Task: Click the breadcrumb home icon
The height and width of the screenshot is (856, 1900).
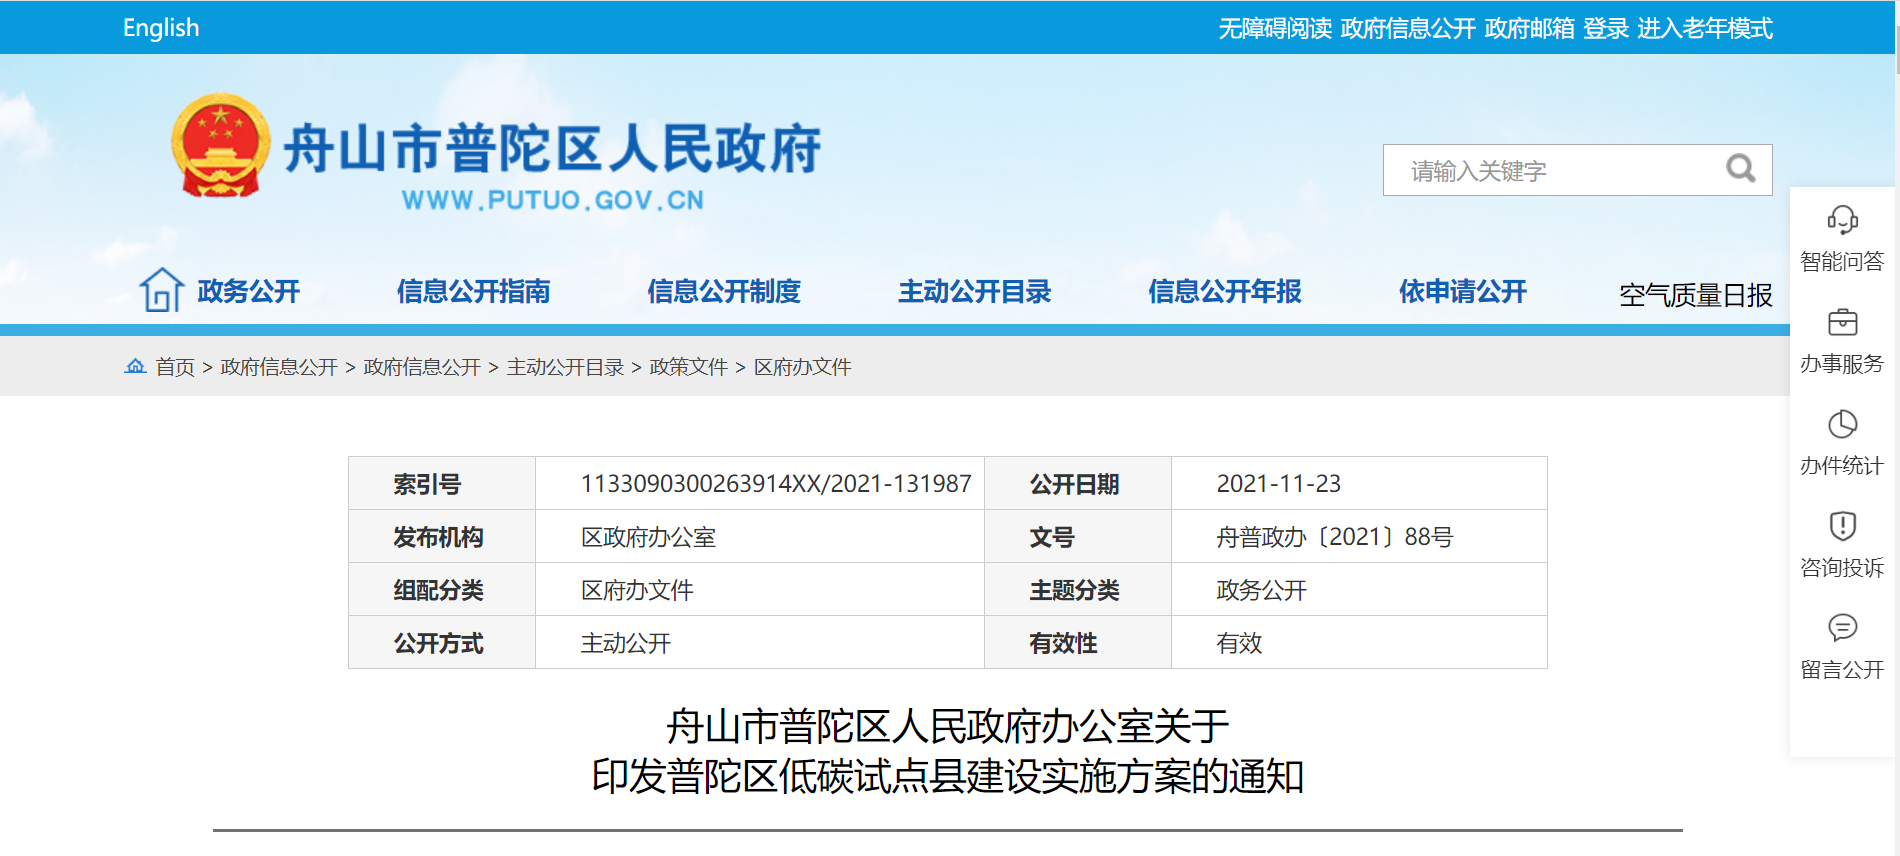Action: [135, 366]
